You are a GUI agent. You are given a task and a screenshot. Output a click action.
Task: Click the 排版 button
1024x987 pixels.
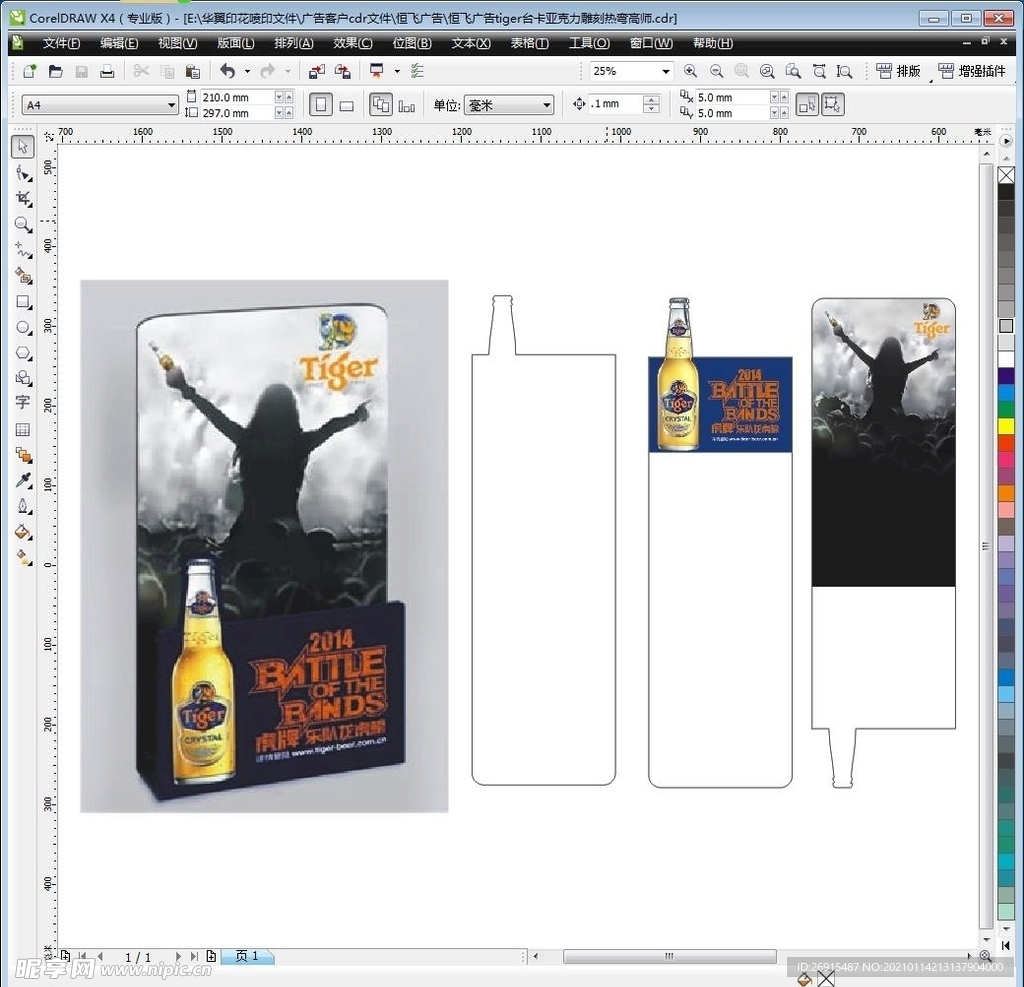coord(898,71)
